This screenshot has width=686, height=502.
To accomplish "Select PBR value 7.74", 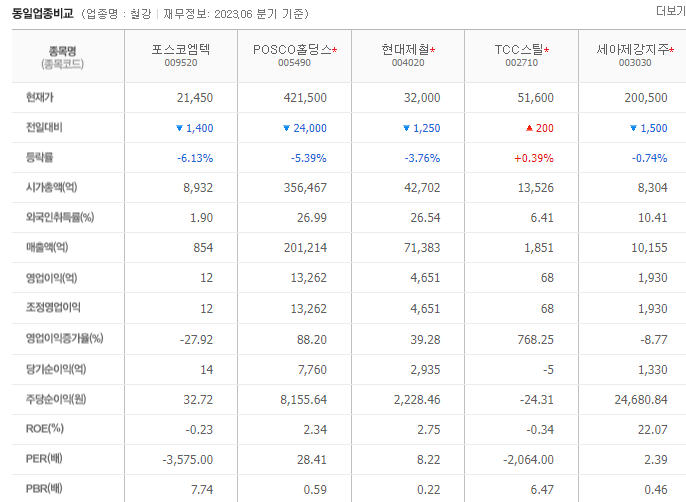I will pos(202,489).
